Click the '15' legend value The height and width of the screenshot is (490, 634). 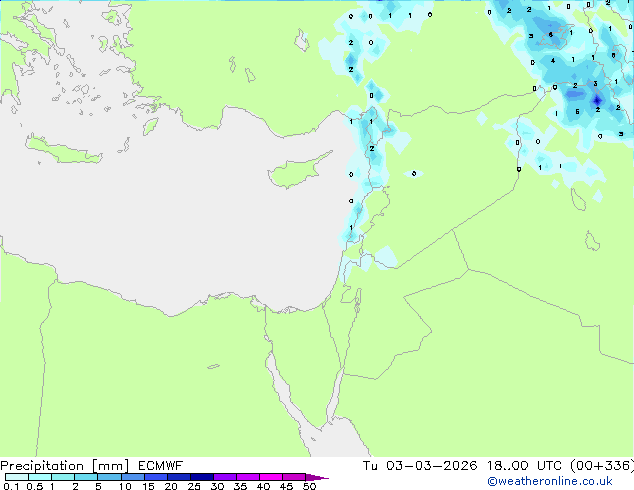pyautogui.click(x=148, y=486)
